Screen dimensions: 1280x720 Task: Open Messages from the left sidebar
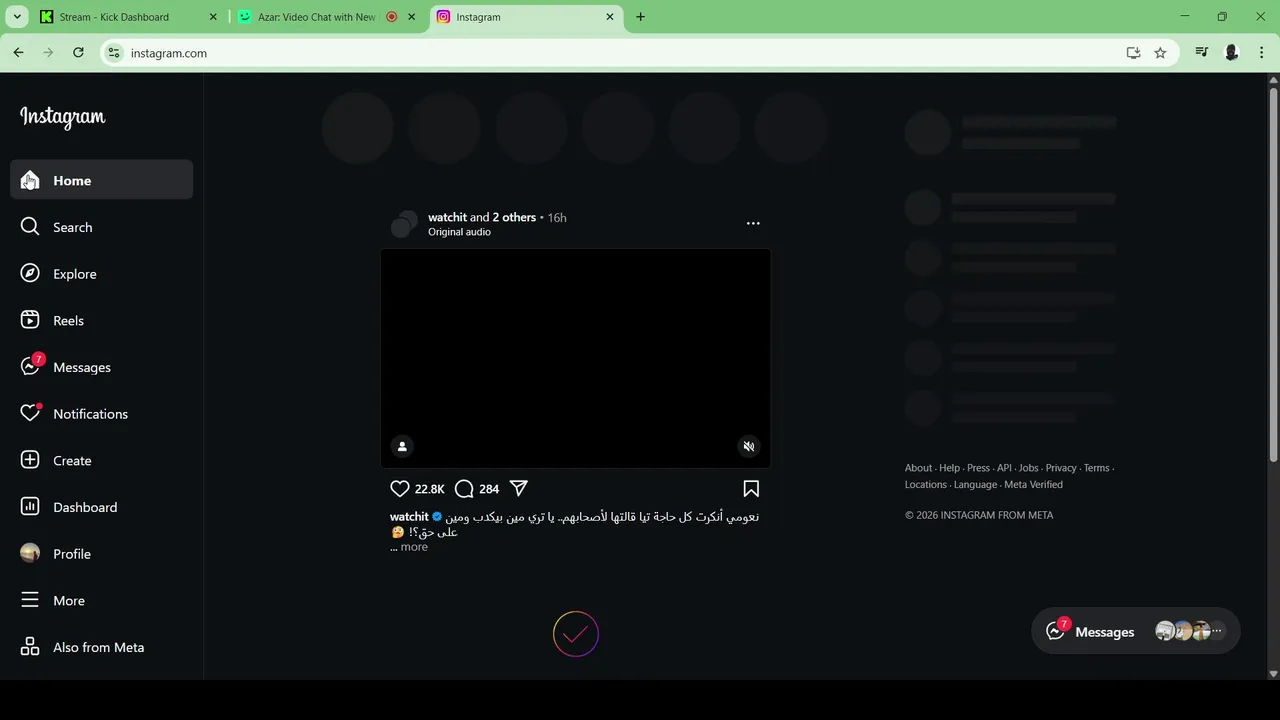[101, 367]
